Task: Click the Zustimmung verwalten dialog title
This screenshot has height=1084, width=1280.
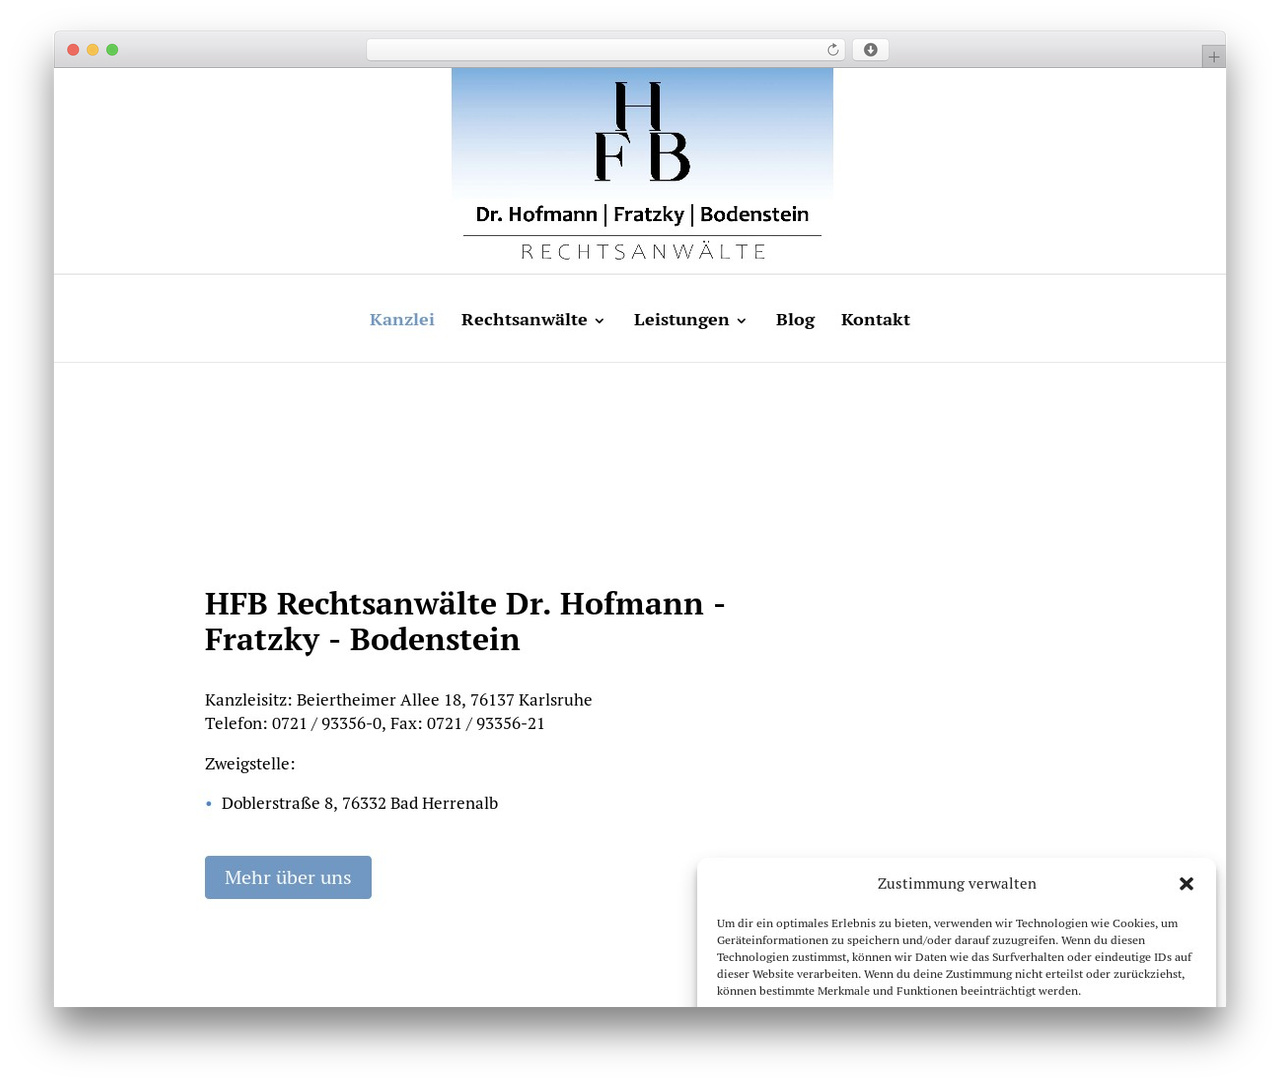Action: 957,884
